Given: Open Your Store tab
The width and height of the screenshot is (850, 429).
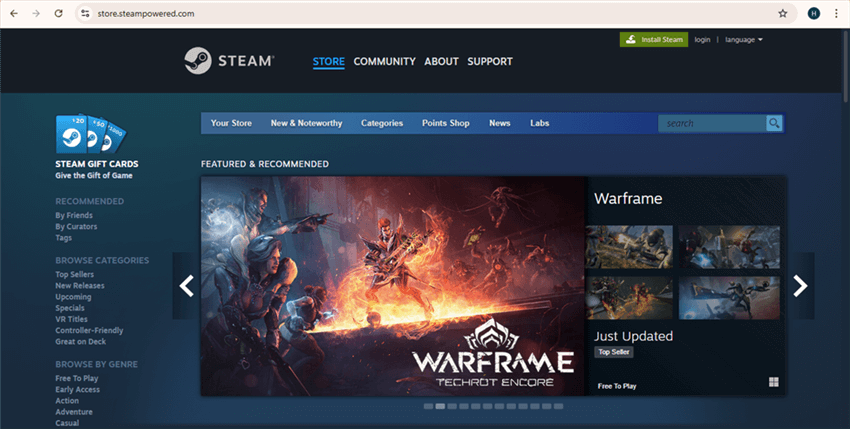Looking at the screenshot, I should click(x=231, y=123).
